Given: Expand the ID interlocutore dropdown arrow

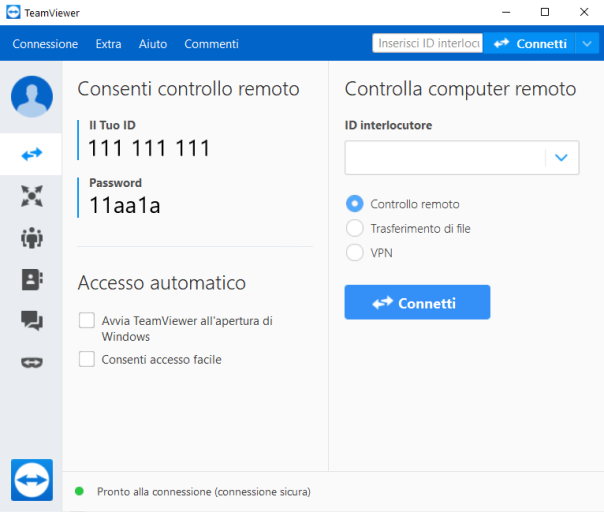Looking at the screenshot, I should 561,157.
